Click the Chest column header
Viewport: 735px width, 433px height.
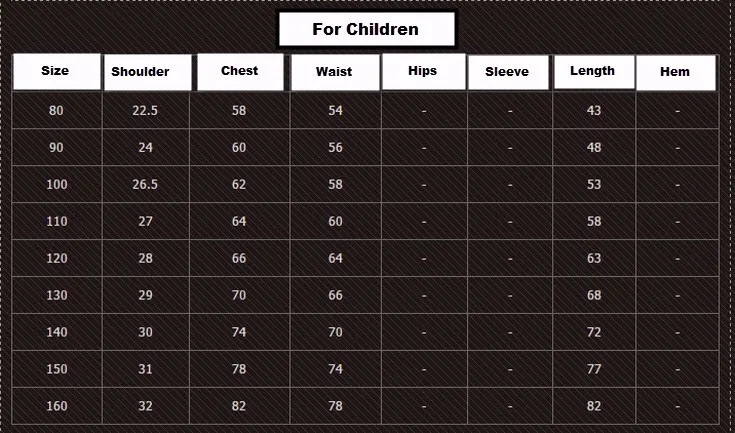pyautogui.click(x=240, y=72)
